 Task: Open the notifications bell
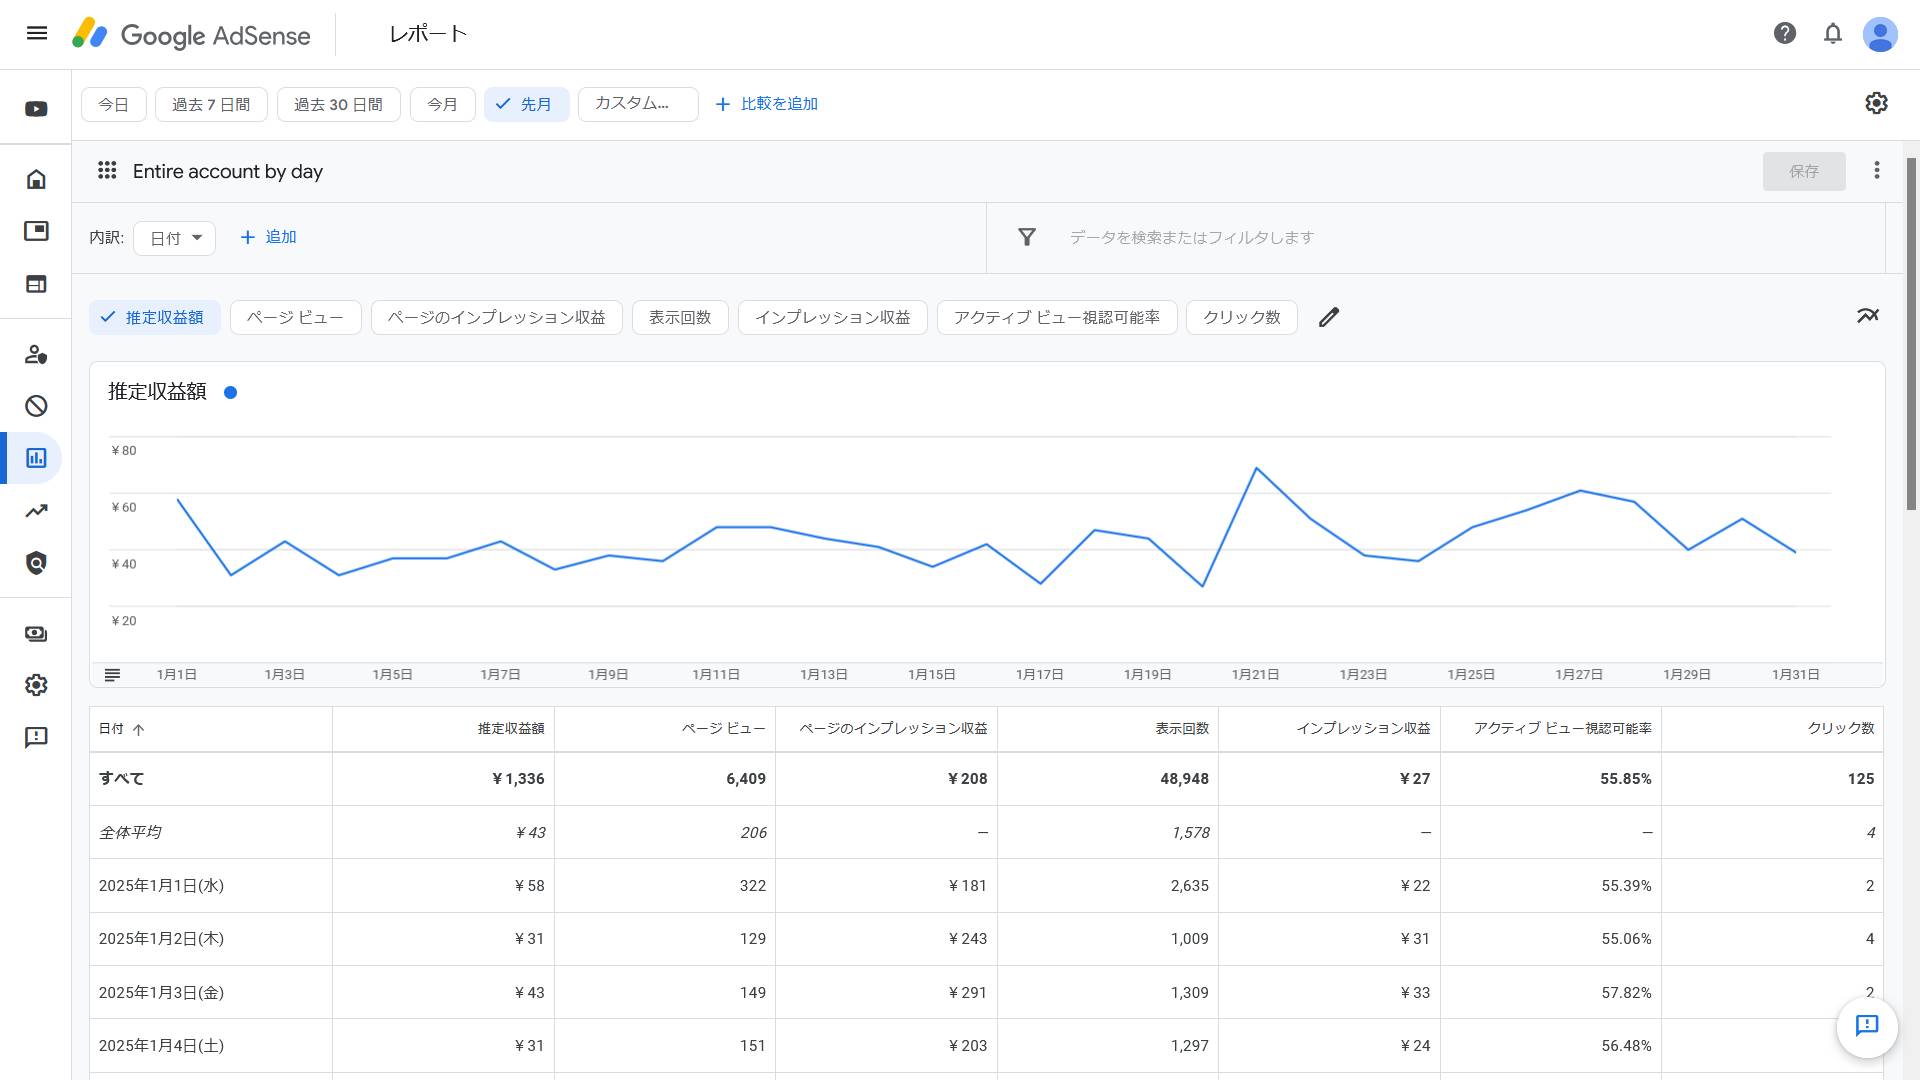1833,33
